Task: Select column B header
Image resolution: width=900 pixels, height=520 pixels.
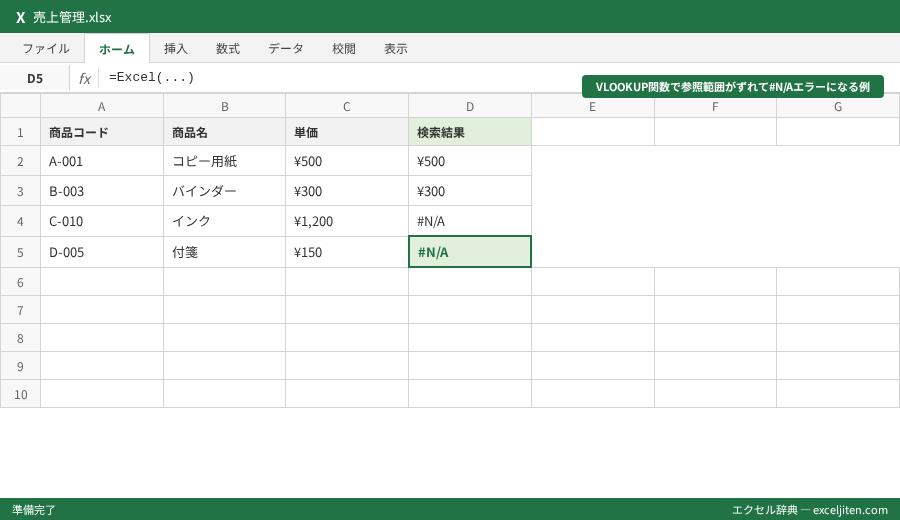Action: [224, 106]
